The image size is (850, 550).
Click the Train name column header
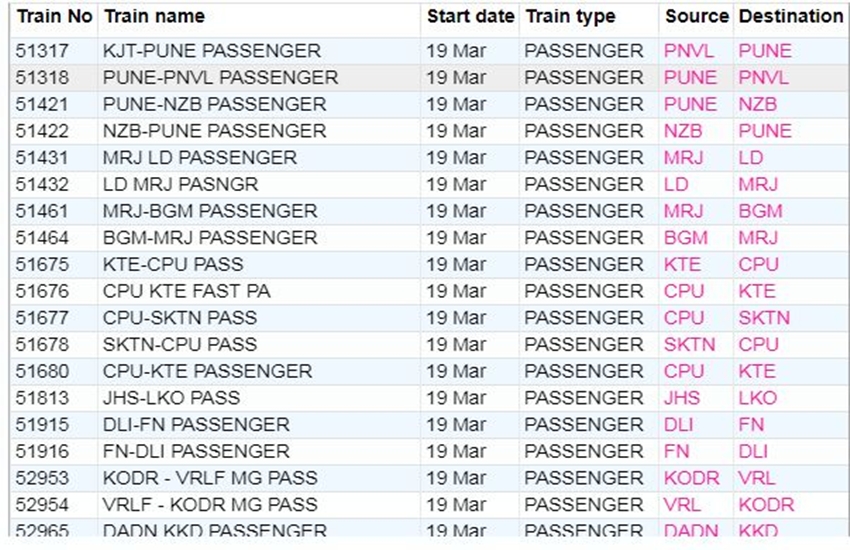pos(154,17)
